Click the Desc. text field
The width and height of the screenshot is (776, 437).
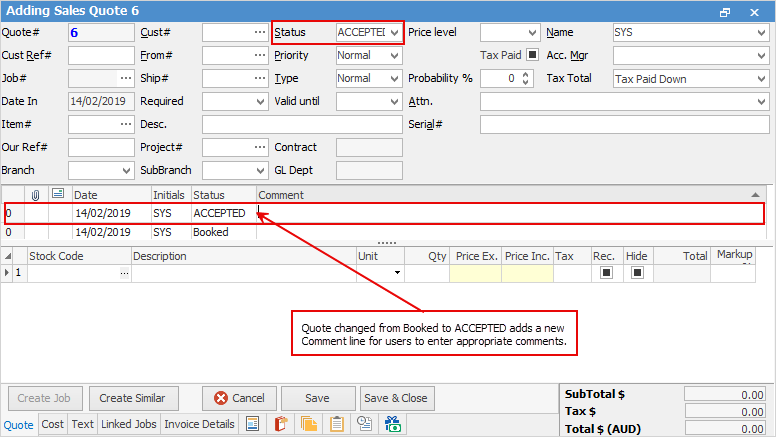point(300,124)
